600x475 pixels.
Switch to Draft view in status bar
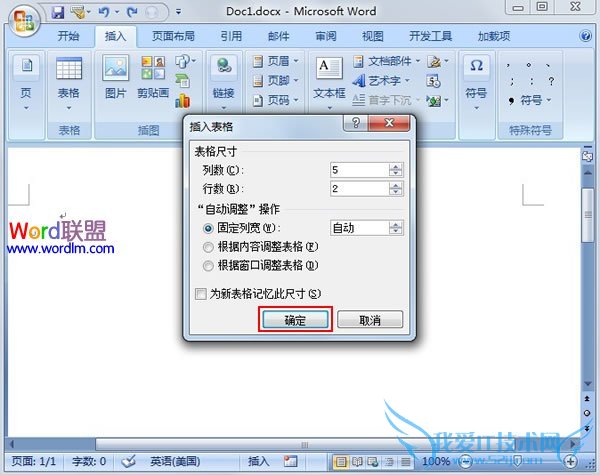point(405,462)
